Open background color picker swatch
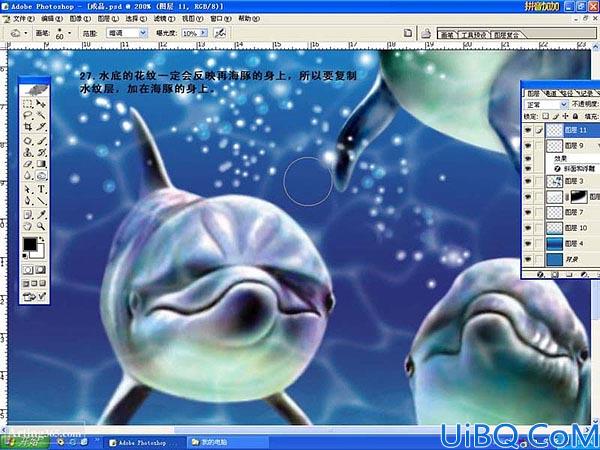The image size is (600, 450). (x=40, y=251)
